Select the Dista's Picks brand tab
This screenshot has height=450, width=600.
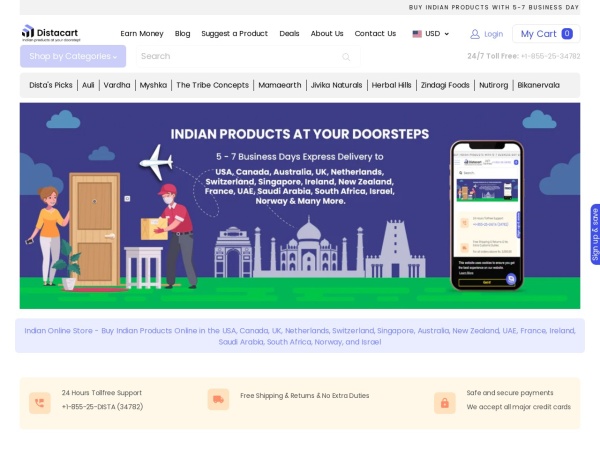coord(51,86)
